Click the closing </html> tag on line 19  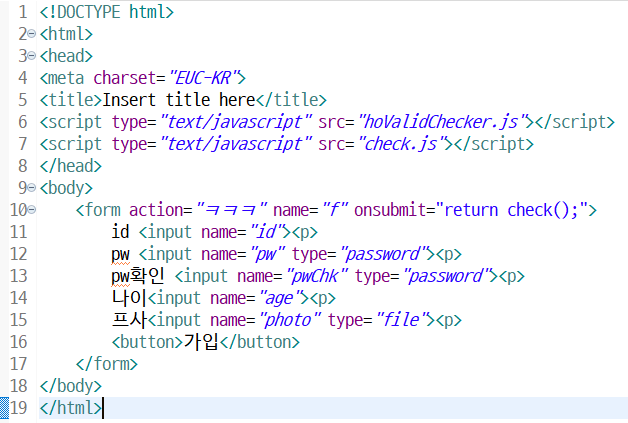click(x=70, y=408)
